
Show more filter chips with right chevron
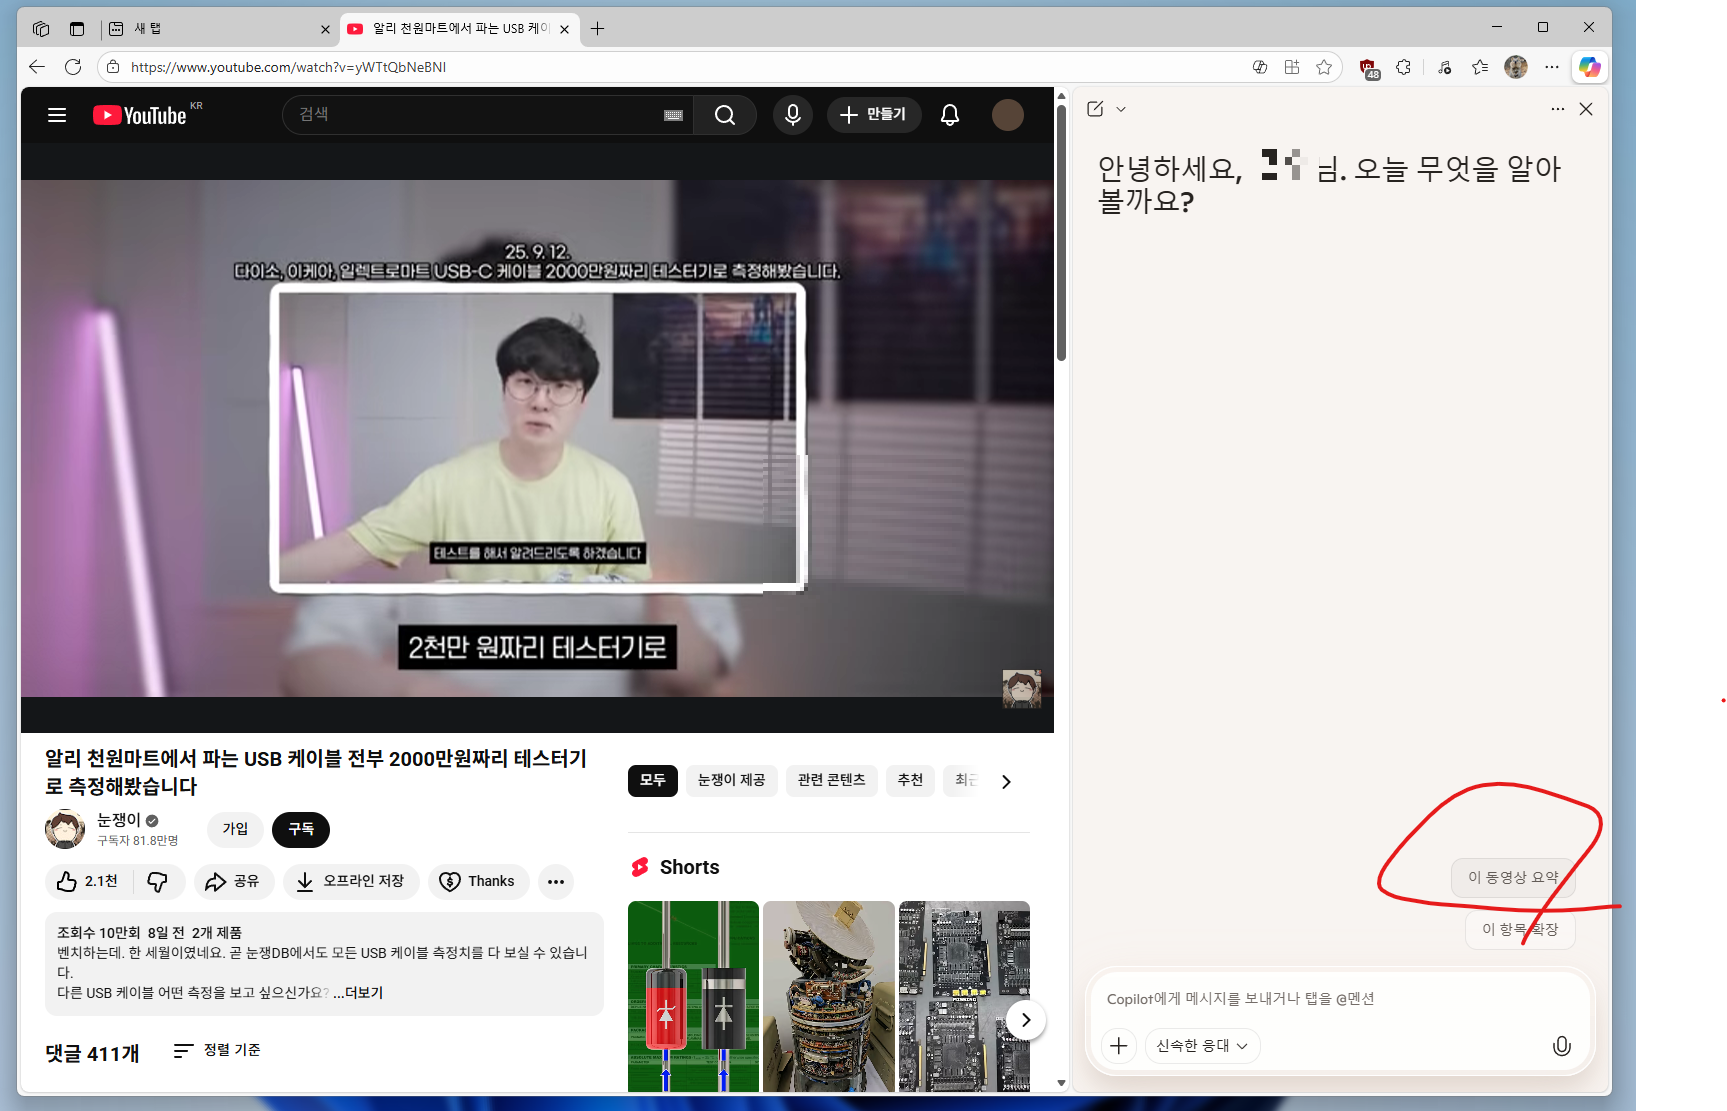(x=1006, y=781)
